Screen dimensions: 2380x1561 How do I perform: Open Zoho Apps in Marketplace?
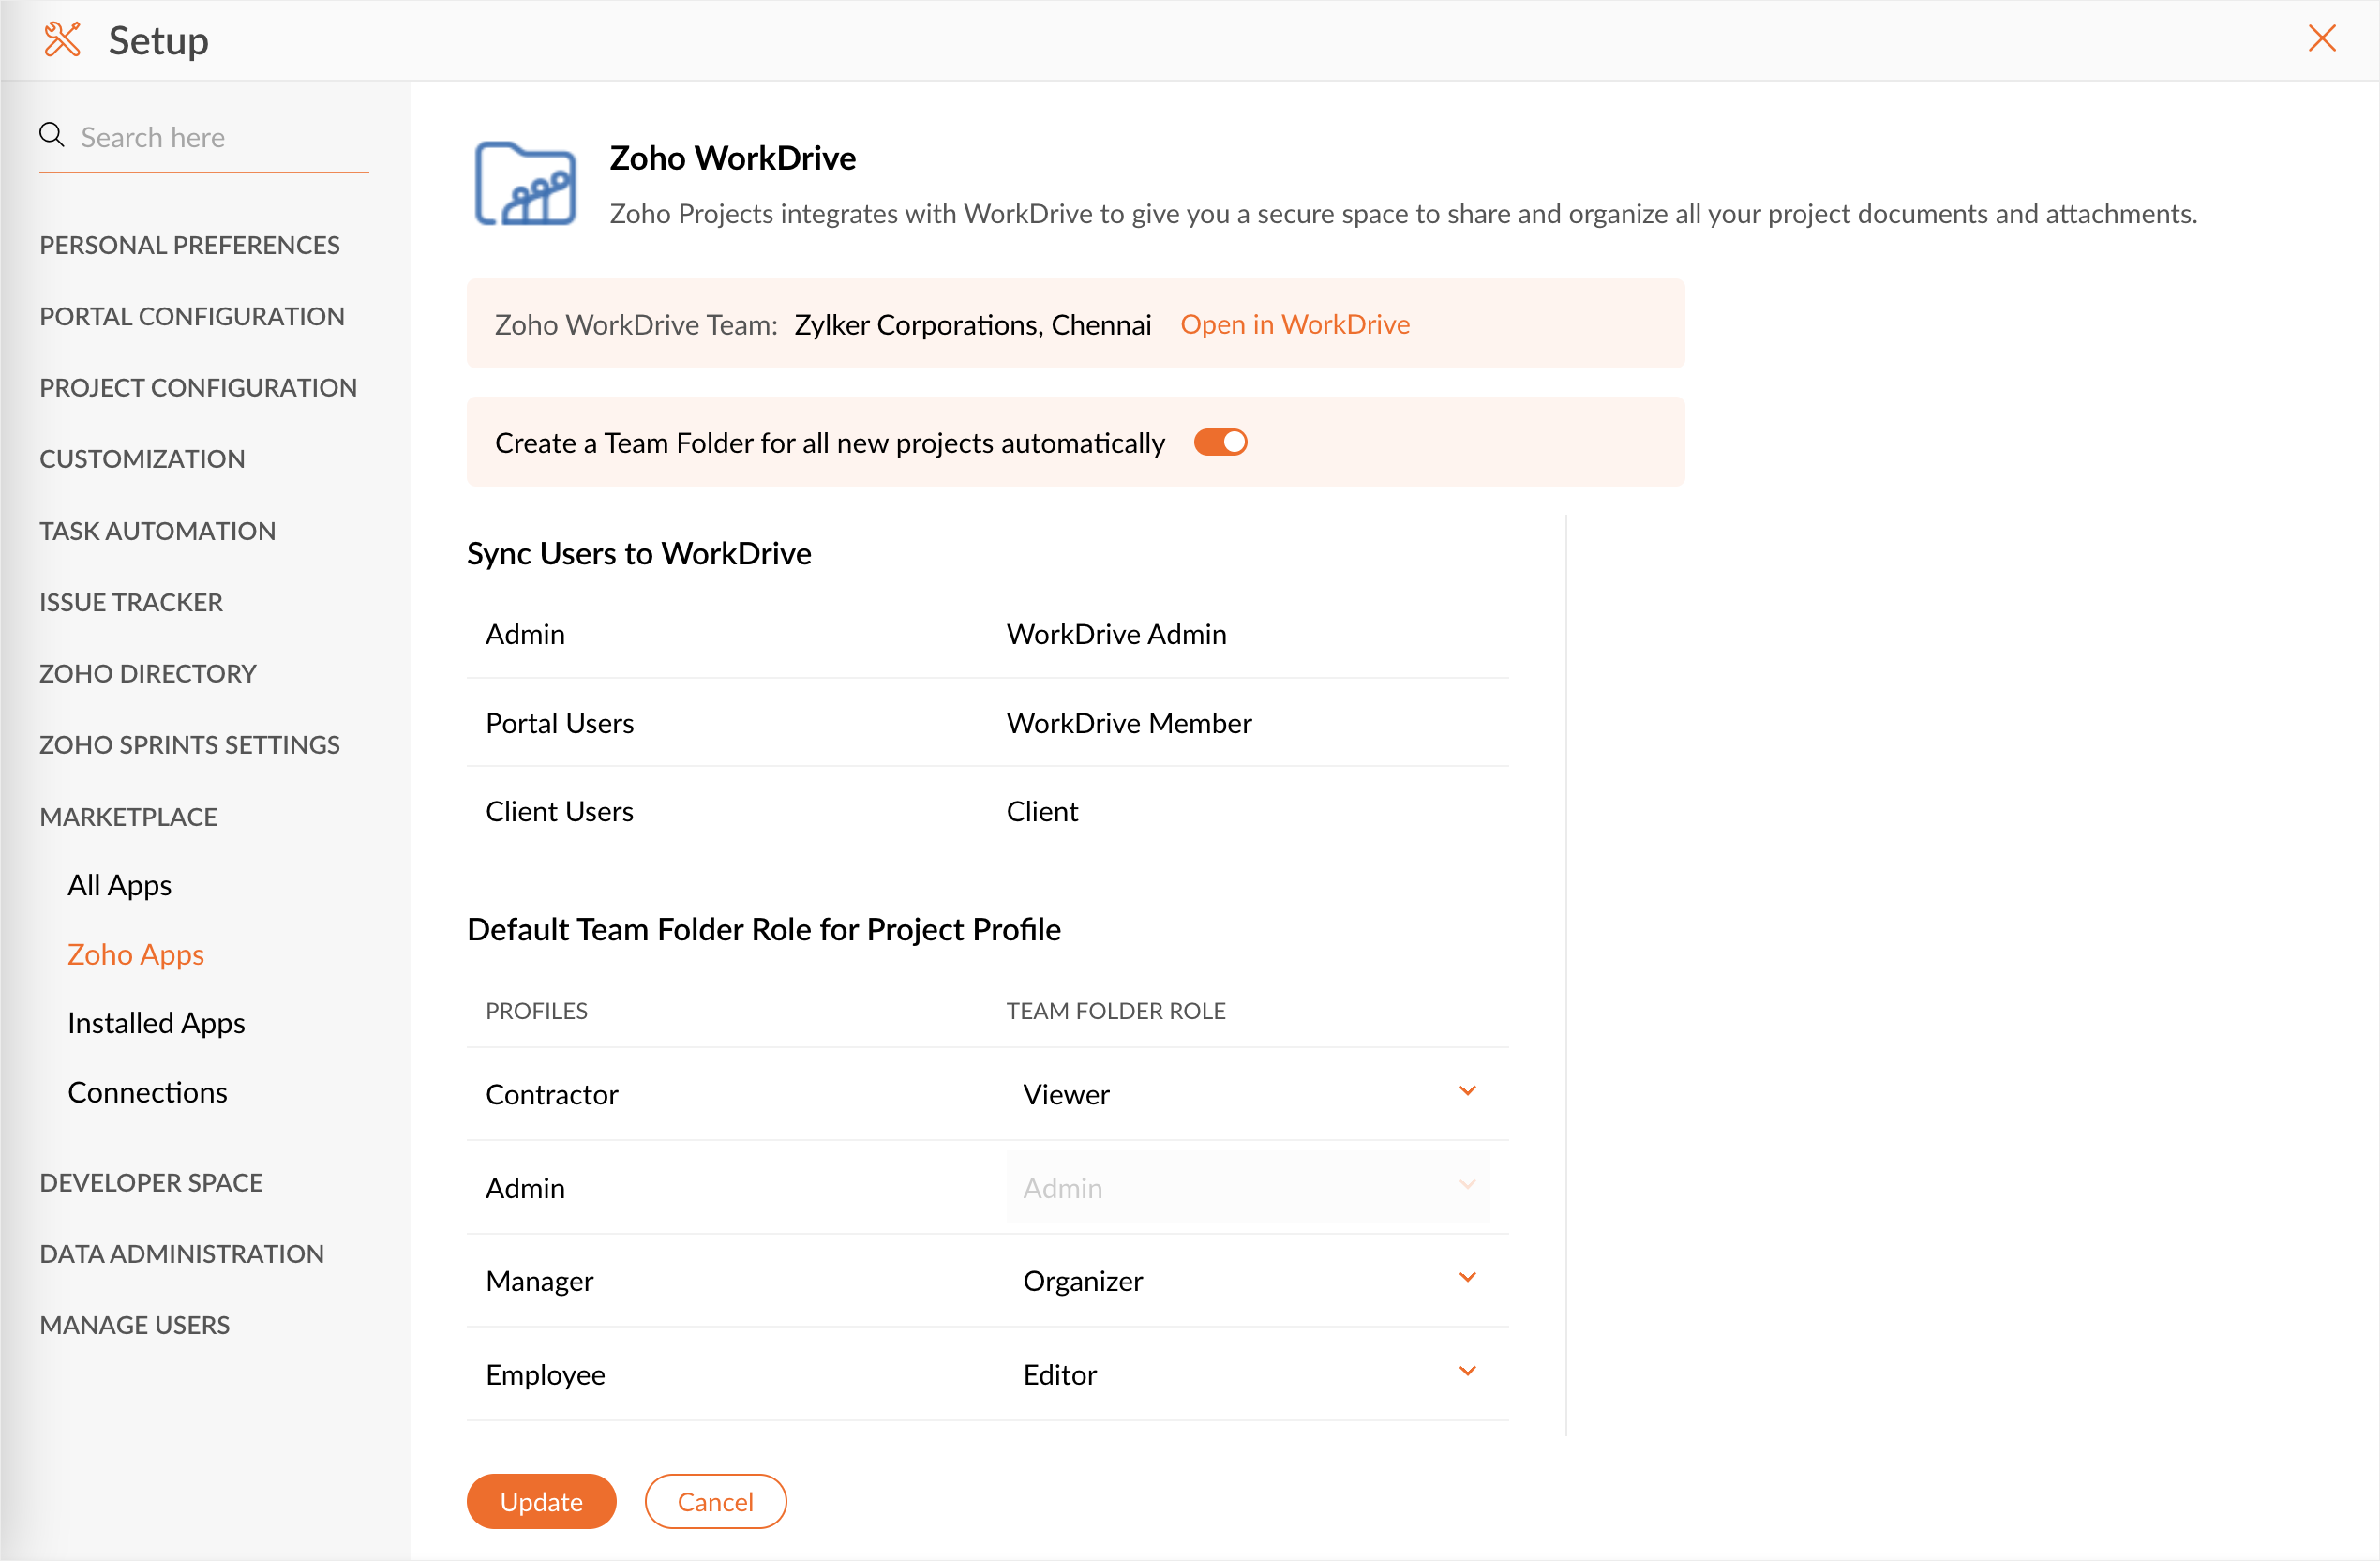135,954
